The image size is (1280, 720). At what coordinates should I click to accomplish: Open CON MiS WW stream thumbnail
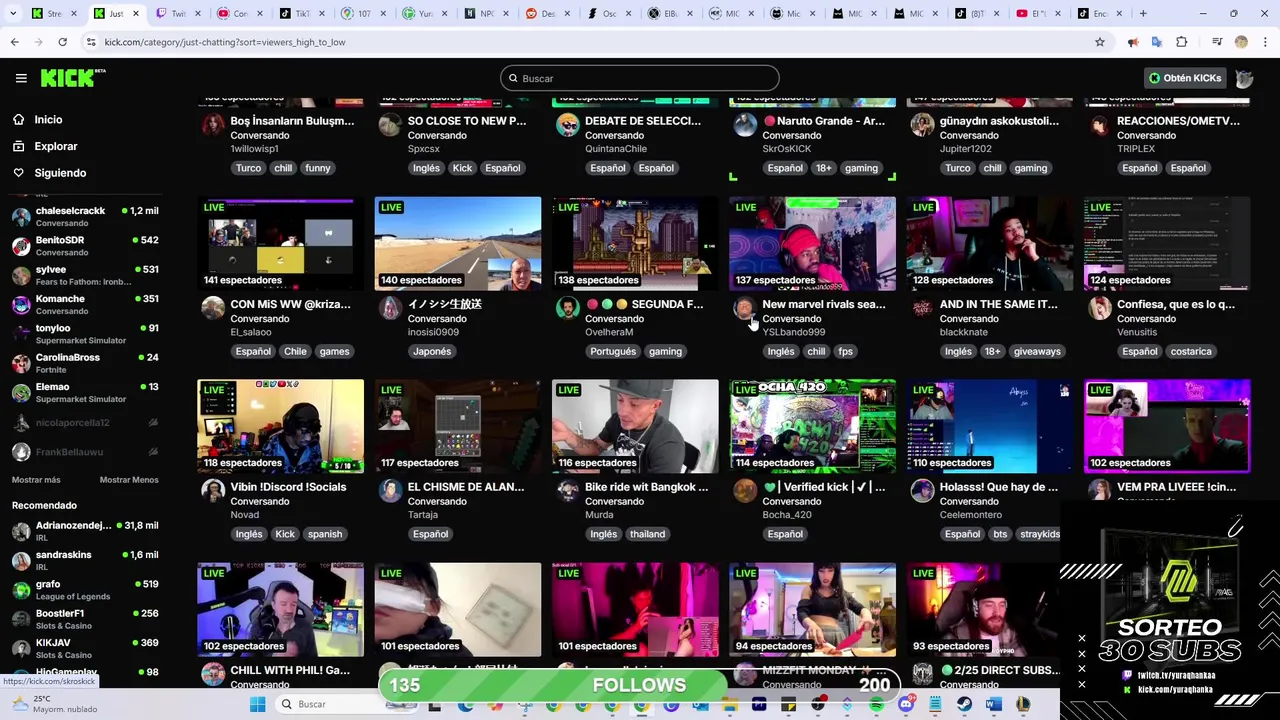[x=280, y=243]
